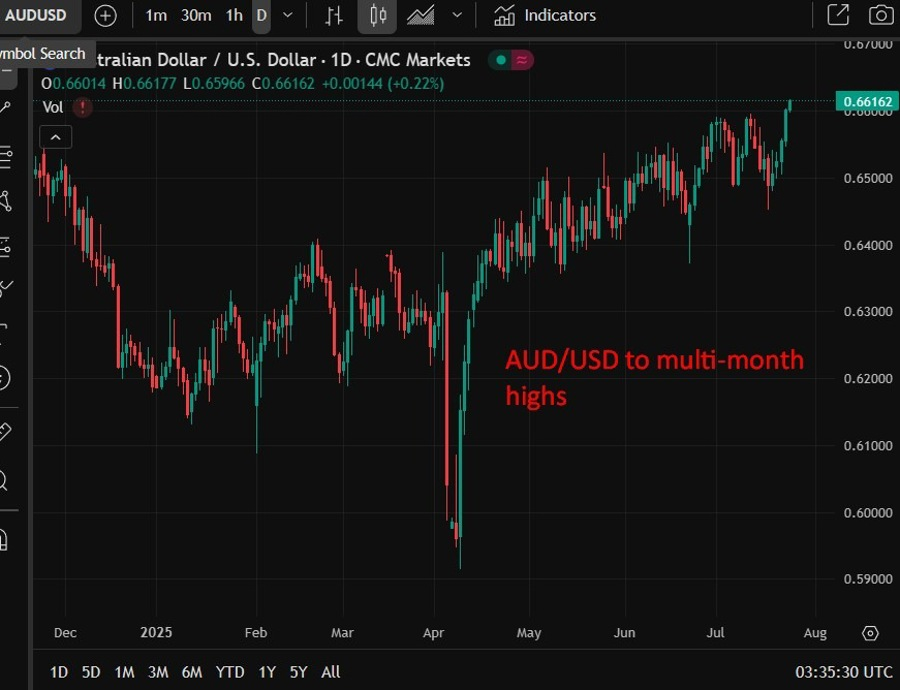Click the open value O0.66014

click(x=73, y=84)
